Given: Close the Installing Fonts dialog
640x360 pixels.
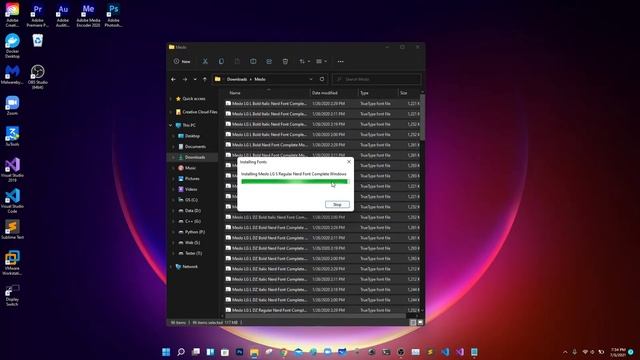Looking at the screenshot, I should (349, 162).
